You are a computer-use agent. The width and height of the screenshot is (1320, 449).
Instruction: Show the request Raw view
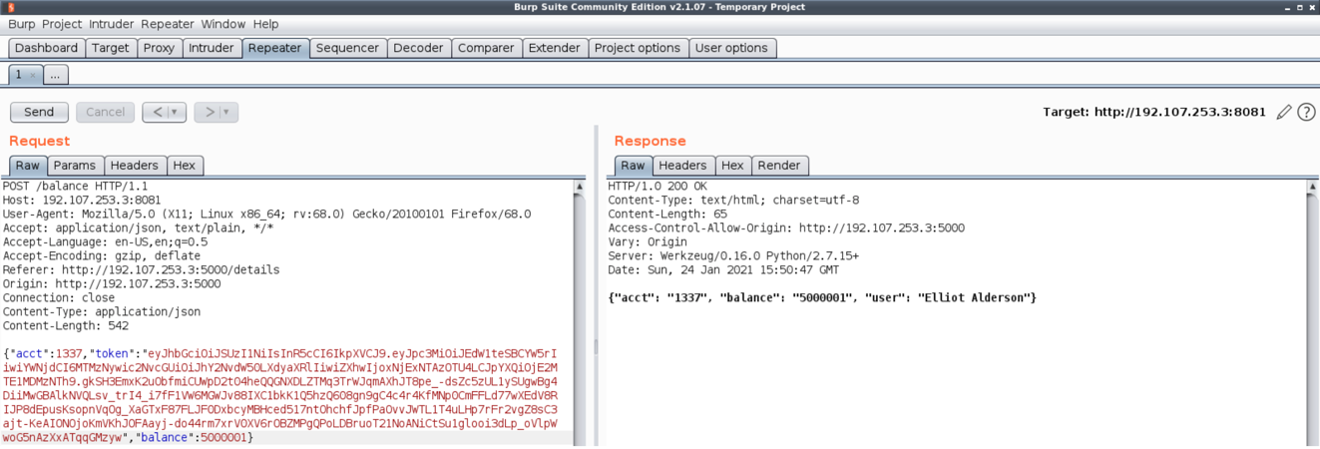tap(28, 165)
